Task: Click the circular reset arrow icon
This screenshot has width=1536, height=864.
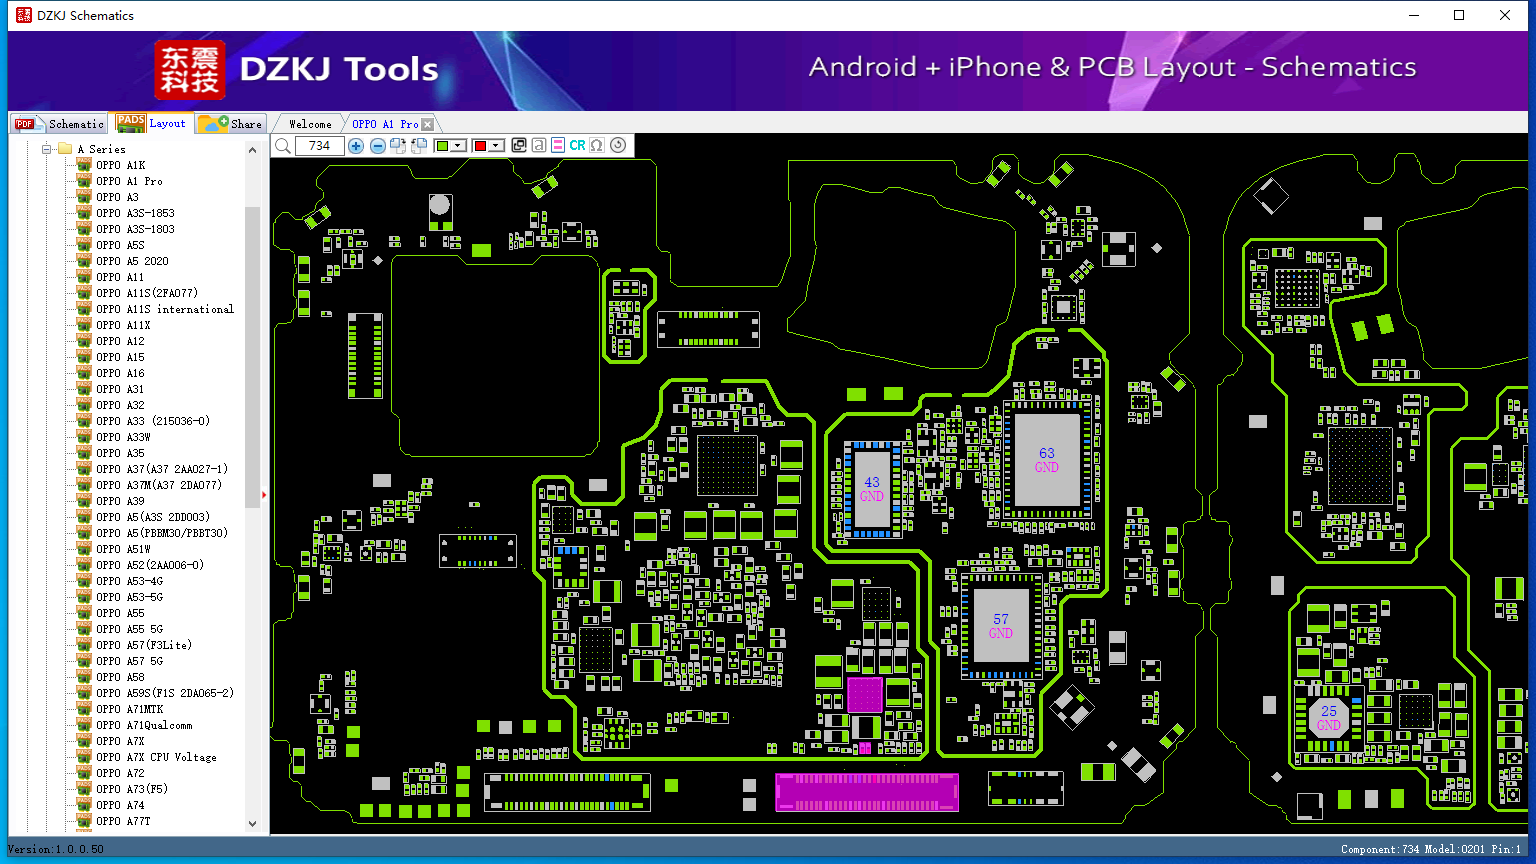Action: [x=618, y=146]
